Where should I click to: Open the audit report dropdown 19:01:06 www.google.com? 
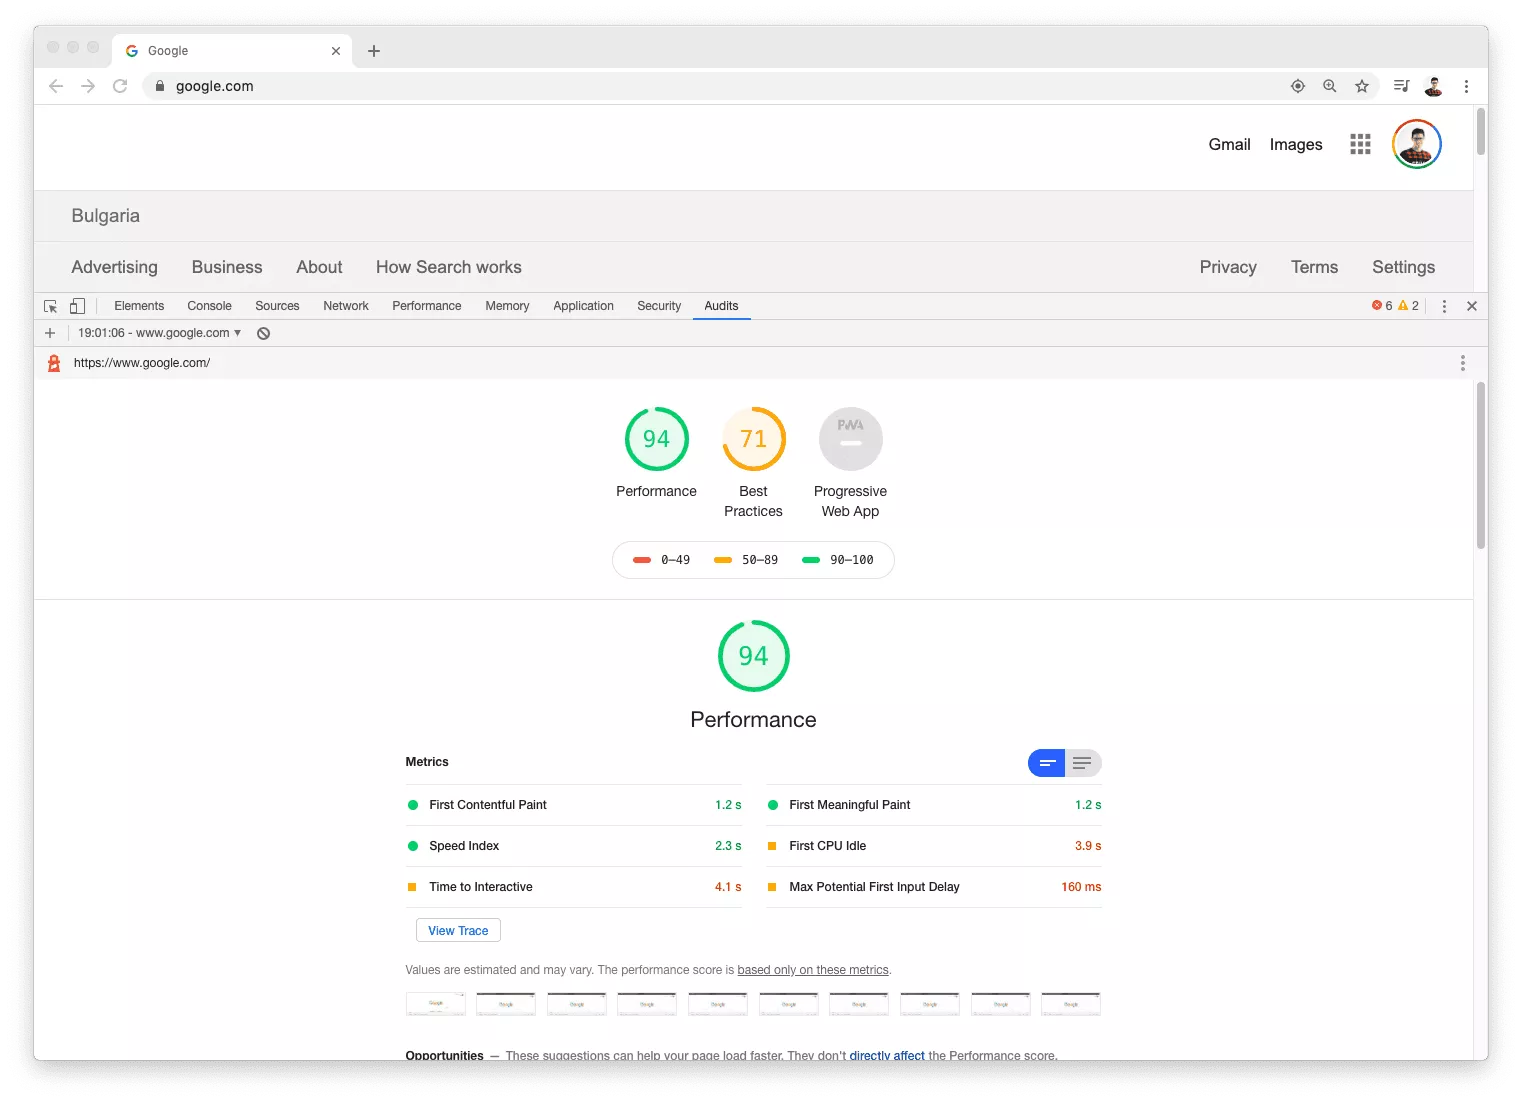(160, 333)
